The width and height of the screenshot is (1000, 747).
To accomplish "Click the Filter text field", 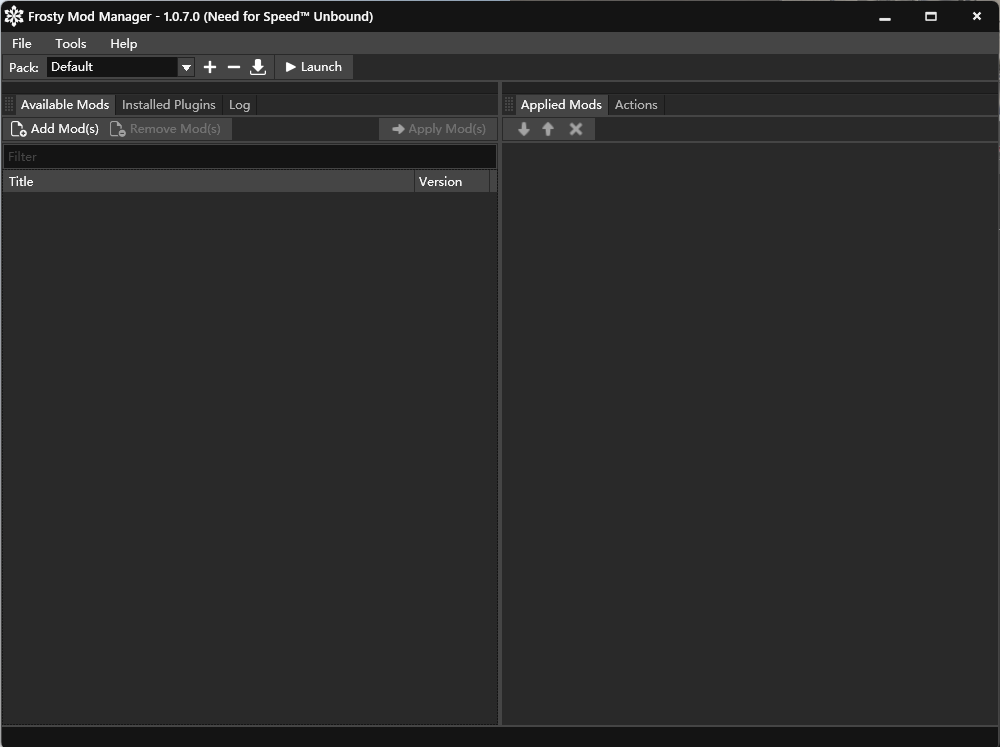I will pos(250,156).
